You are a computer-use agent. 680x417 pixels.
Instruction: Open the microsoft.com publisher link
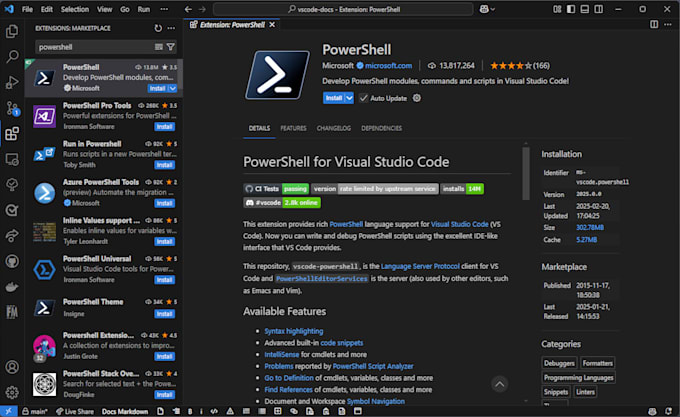[x=389, y=66]
